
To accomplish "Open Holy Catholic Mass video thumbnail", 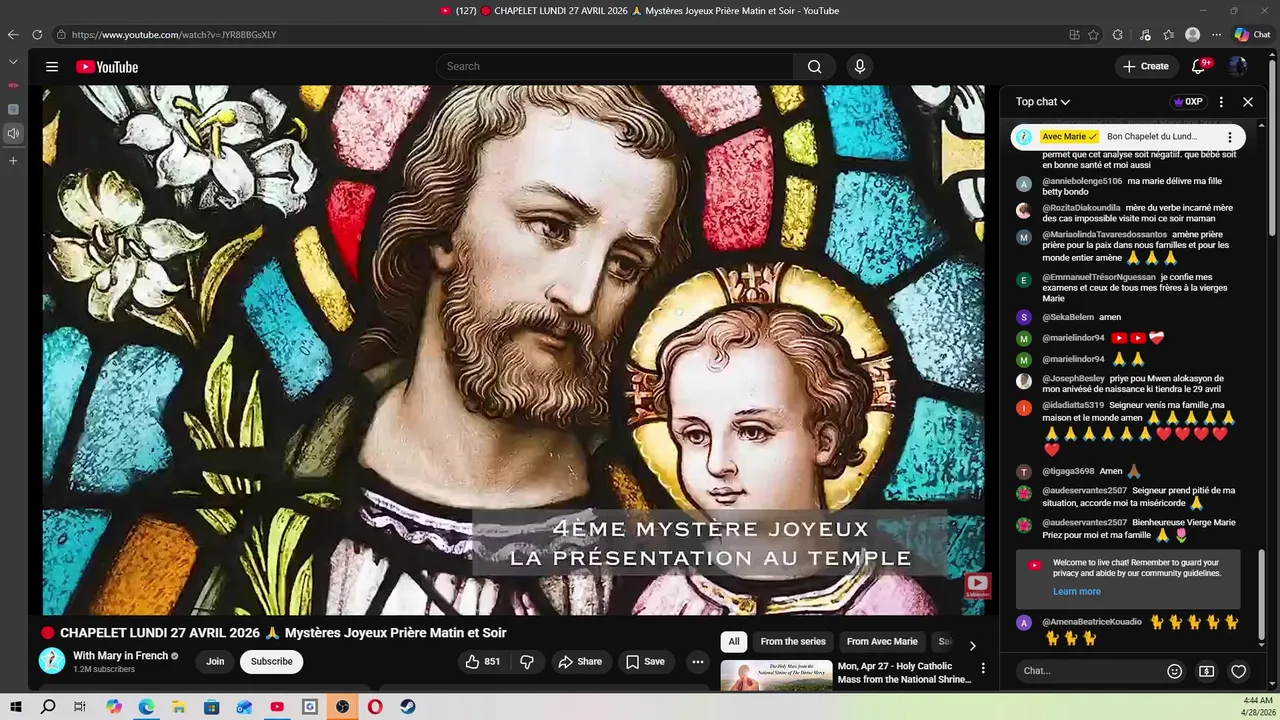I will [776, 676].
